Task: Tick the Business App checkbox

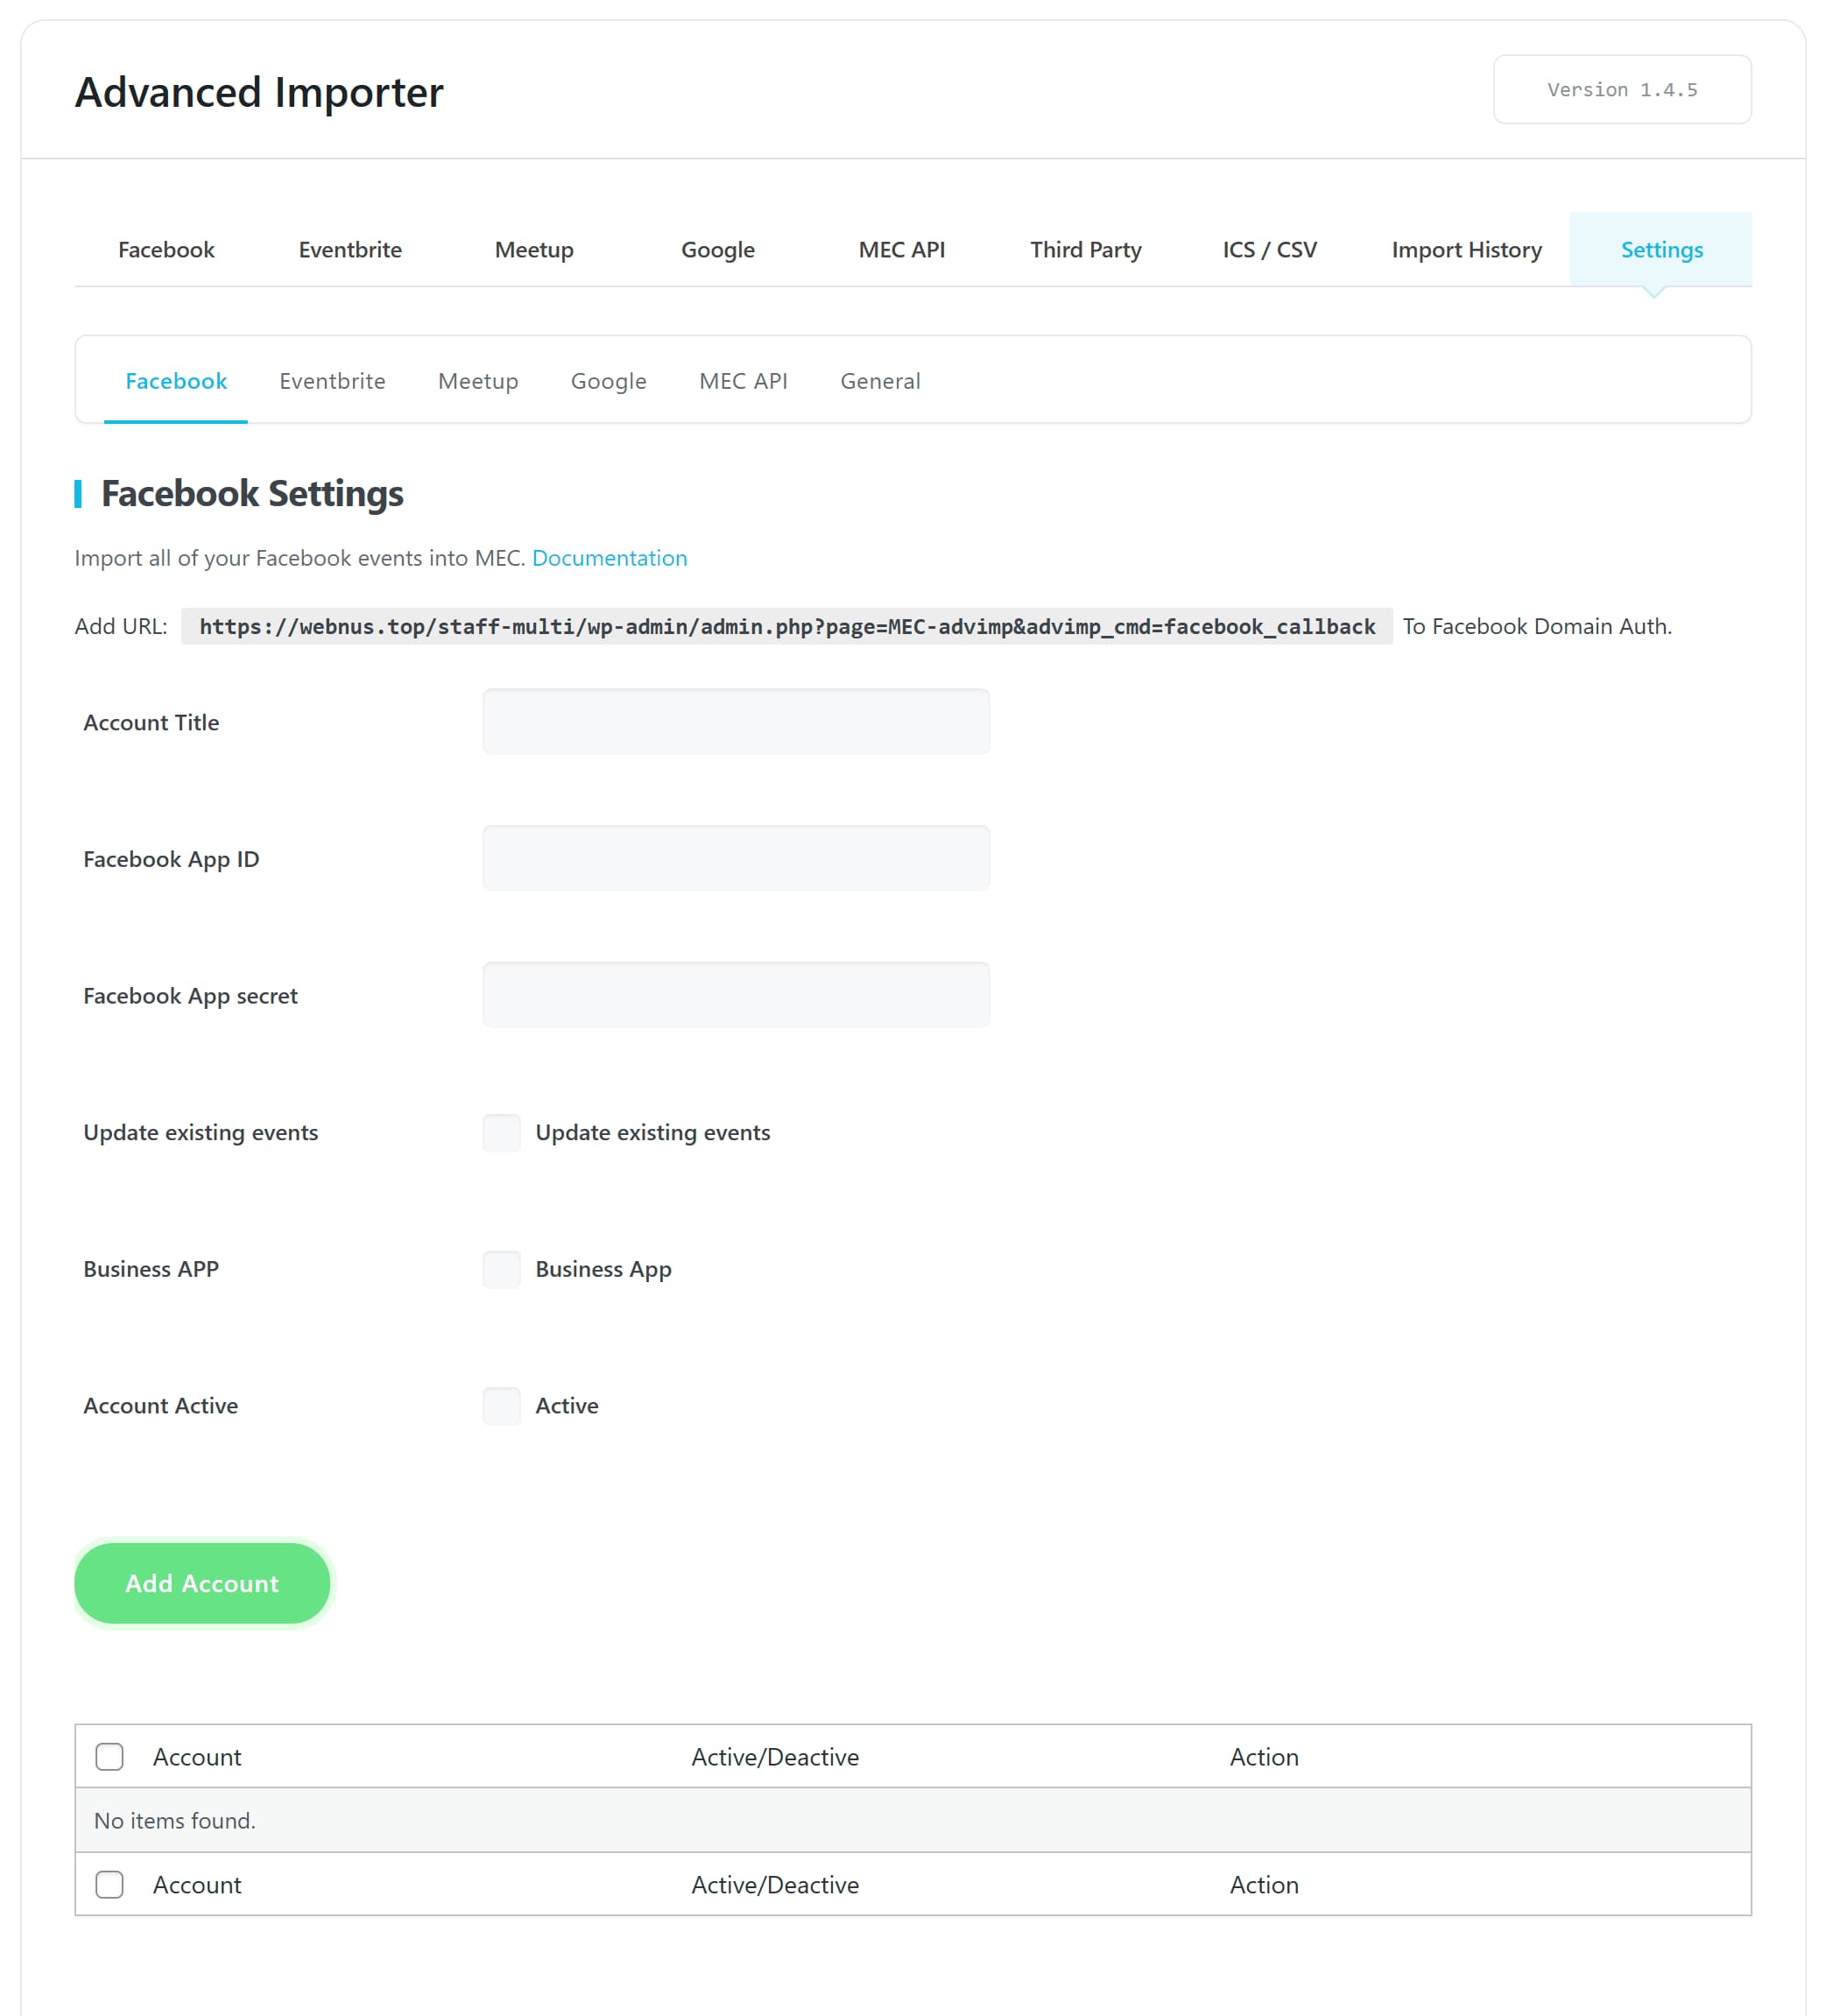Action: coord(502,1269)
